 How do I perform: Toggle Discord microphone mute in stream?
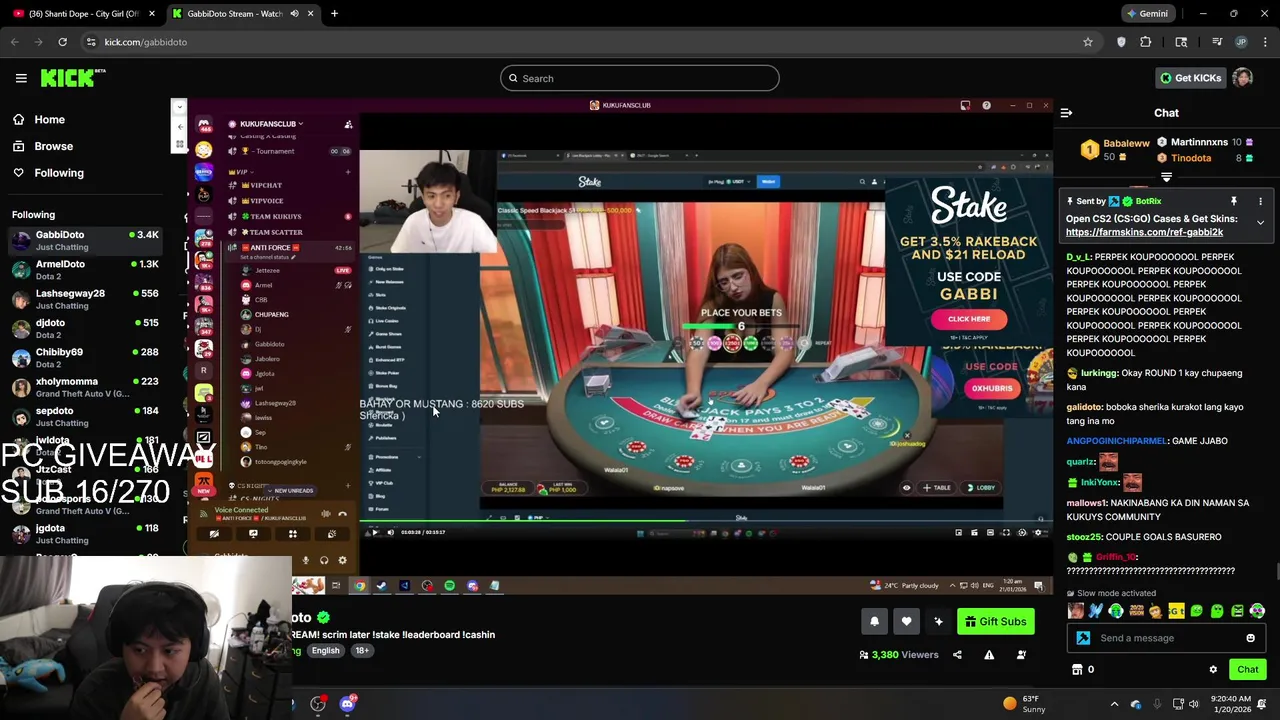point(305,560)
